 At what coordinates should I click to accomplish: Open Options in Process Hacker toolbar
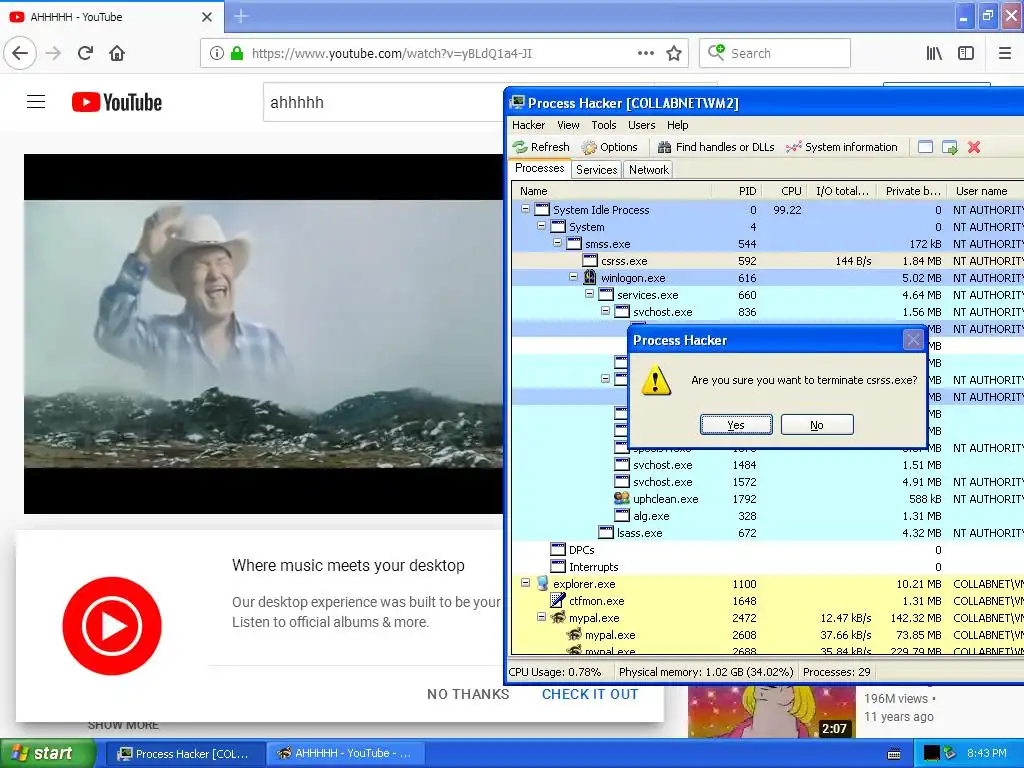tap(610, 147)
